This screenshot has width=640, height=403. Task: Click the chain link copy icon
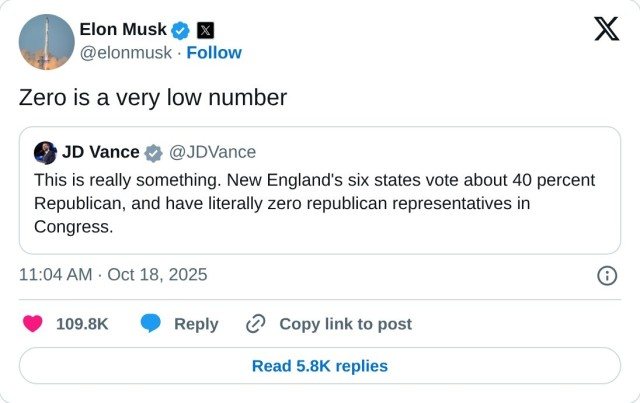[x=256, y=324]
